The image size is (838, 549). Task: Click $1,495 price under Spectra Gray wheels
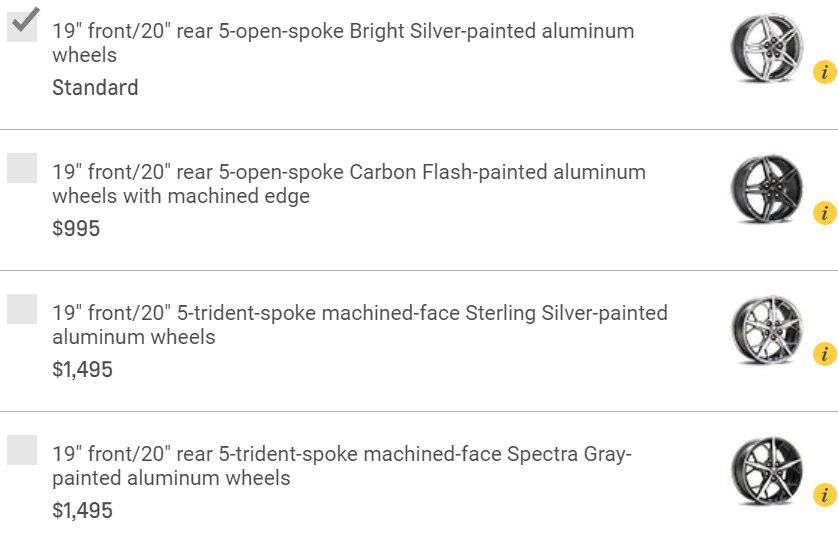point(82,511)
